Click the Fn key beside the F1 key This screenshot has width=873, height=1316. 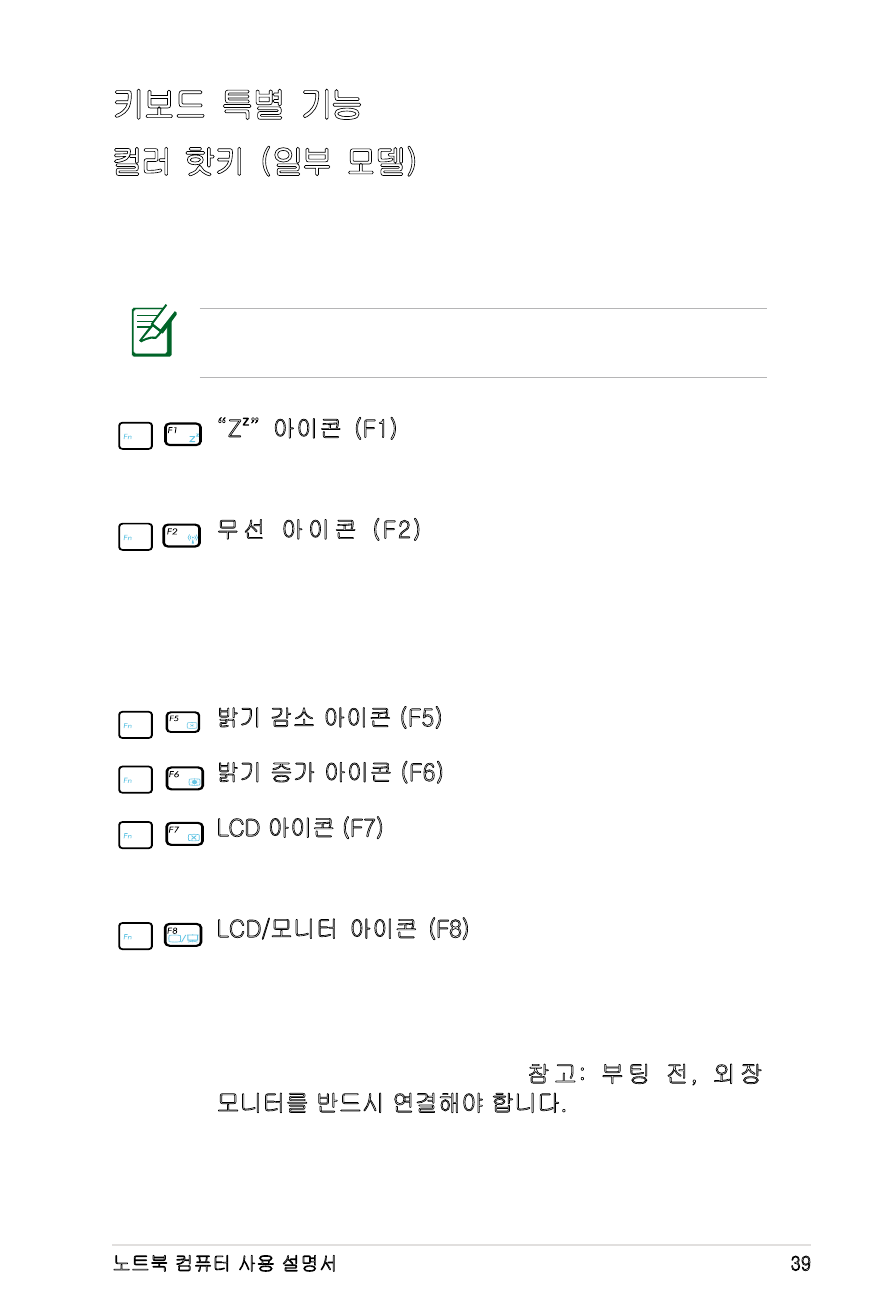click(135, 436)
